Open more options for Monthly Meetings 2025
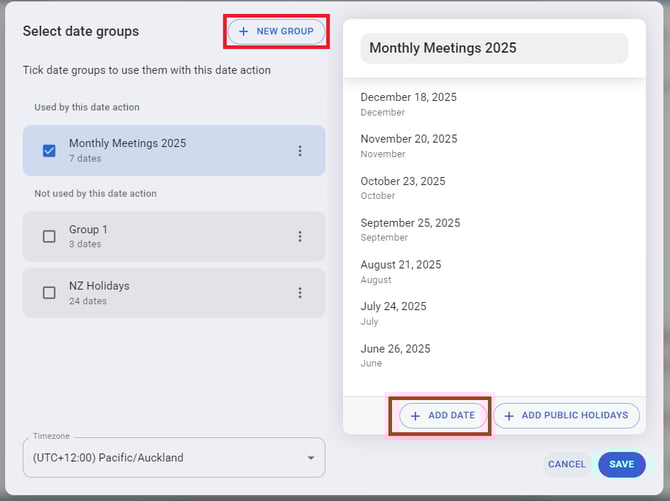This screenshot has width=670, height=501. point(300,151)
